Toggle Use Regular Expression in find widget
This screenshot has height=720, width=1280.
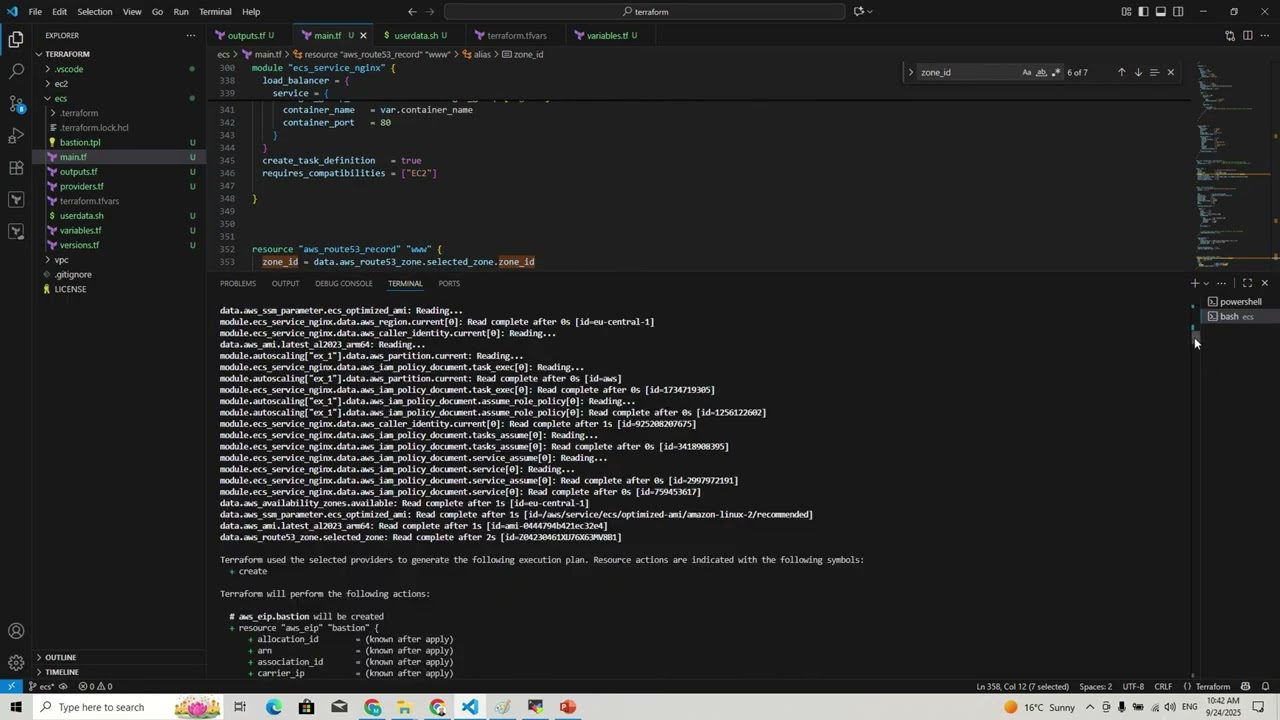click(1055, 72)
